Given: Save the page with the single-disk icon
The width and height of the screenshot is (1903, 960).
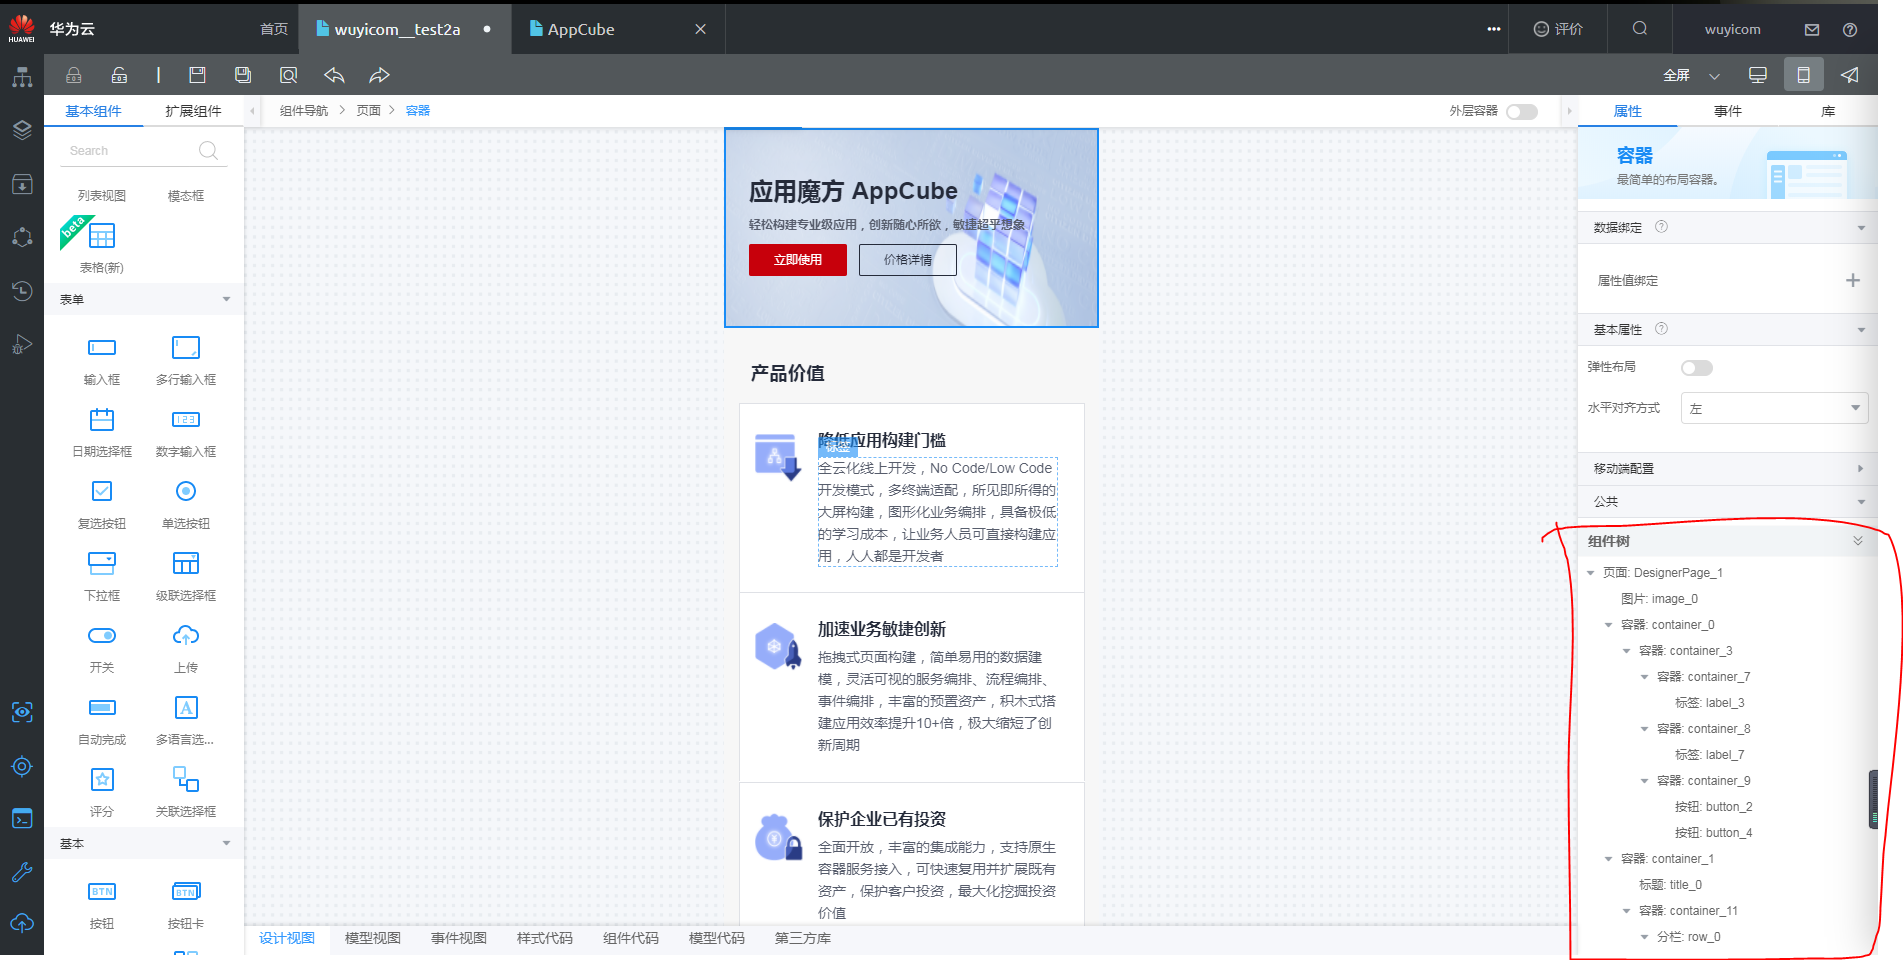Looking at the screenshot, I should (197, 75).
